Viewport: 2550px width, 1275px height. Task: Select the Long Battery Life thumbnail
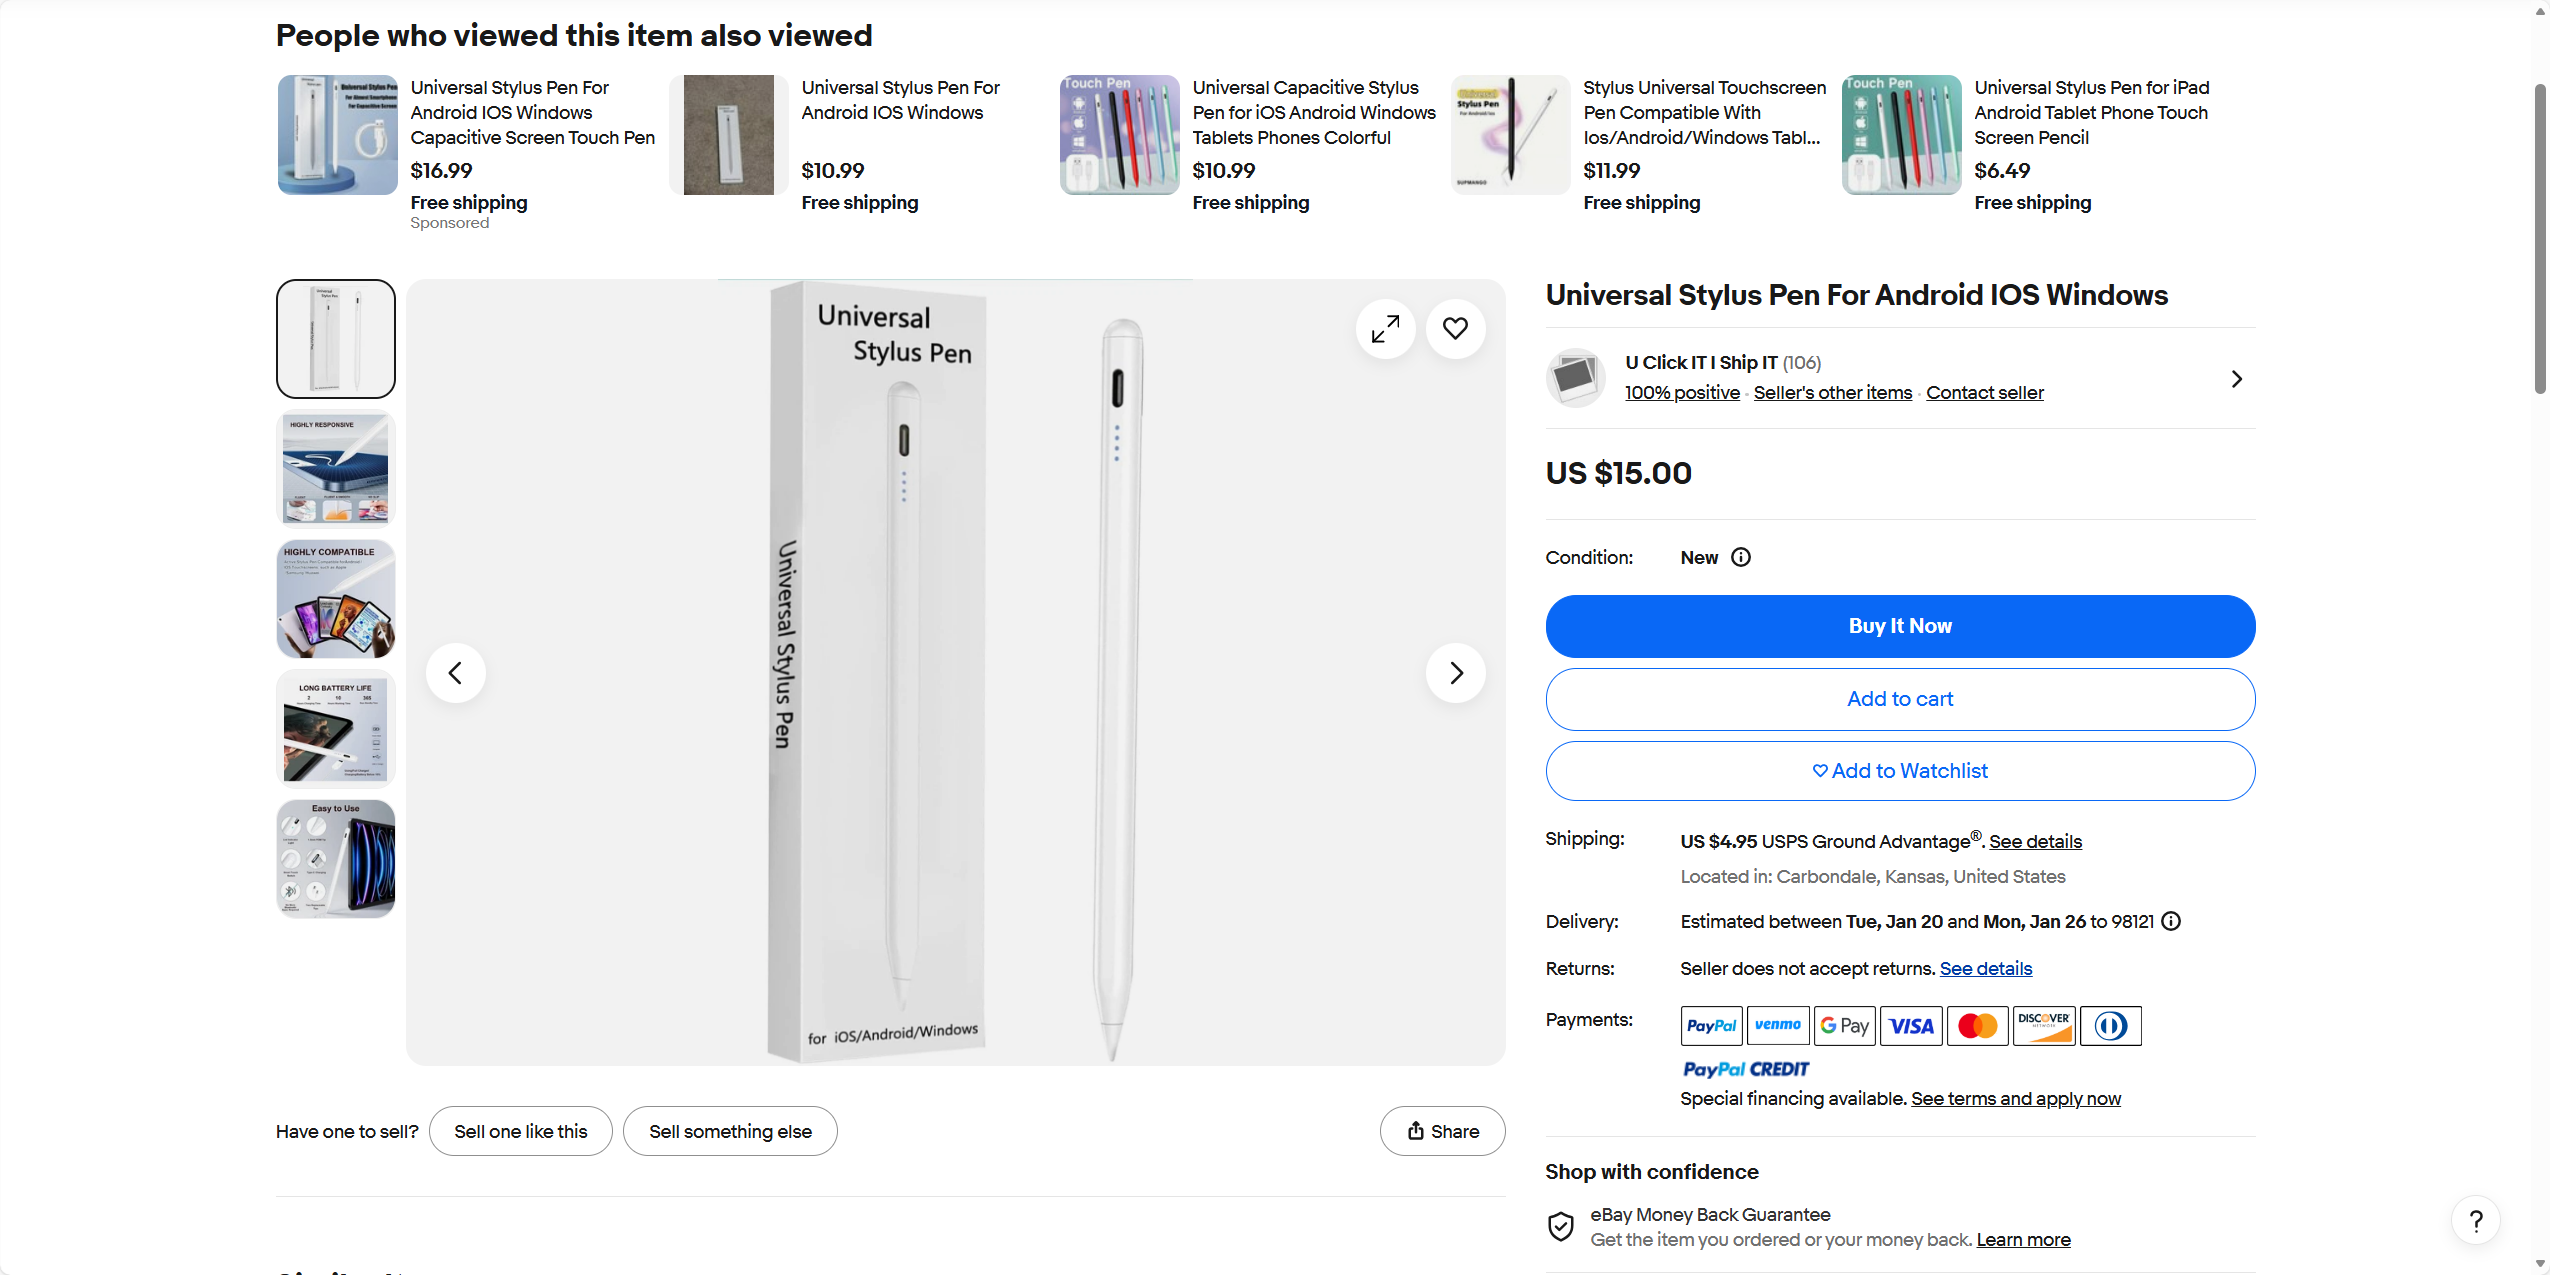(336, 729)
